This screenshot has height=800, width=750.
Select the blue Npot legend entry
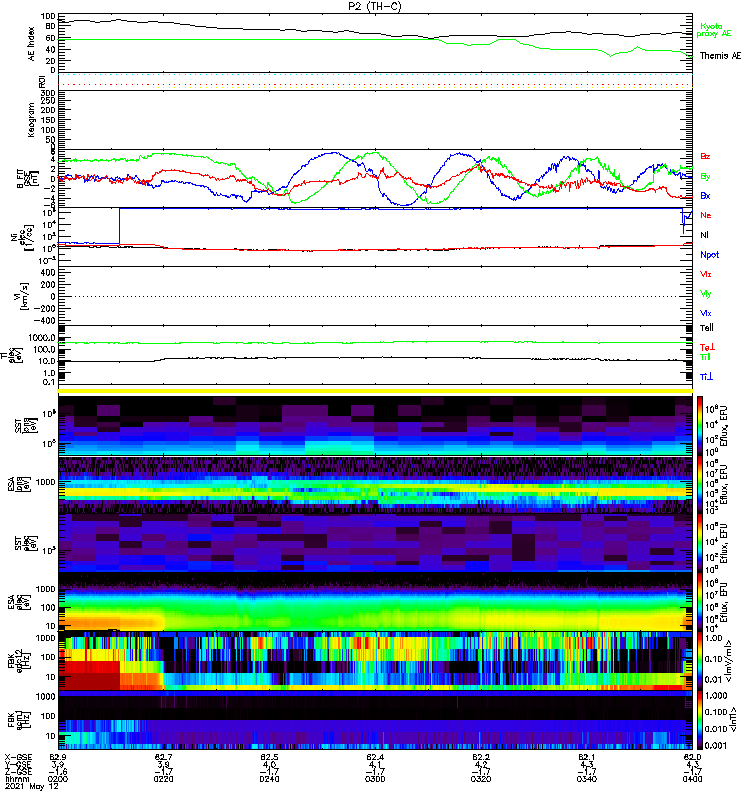coord(709,255)
